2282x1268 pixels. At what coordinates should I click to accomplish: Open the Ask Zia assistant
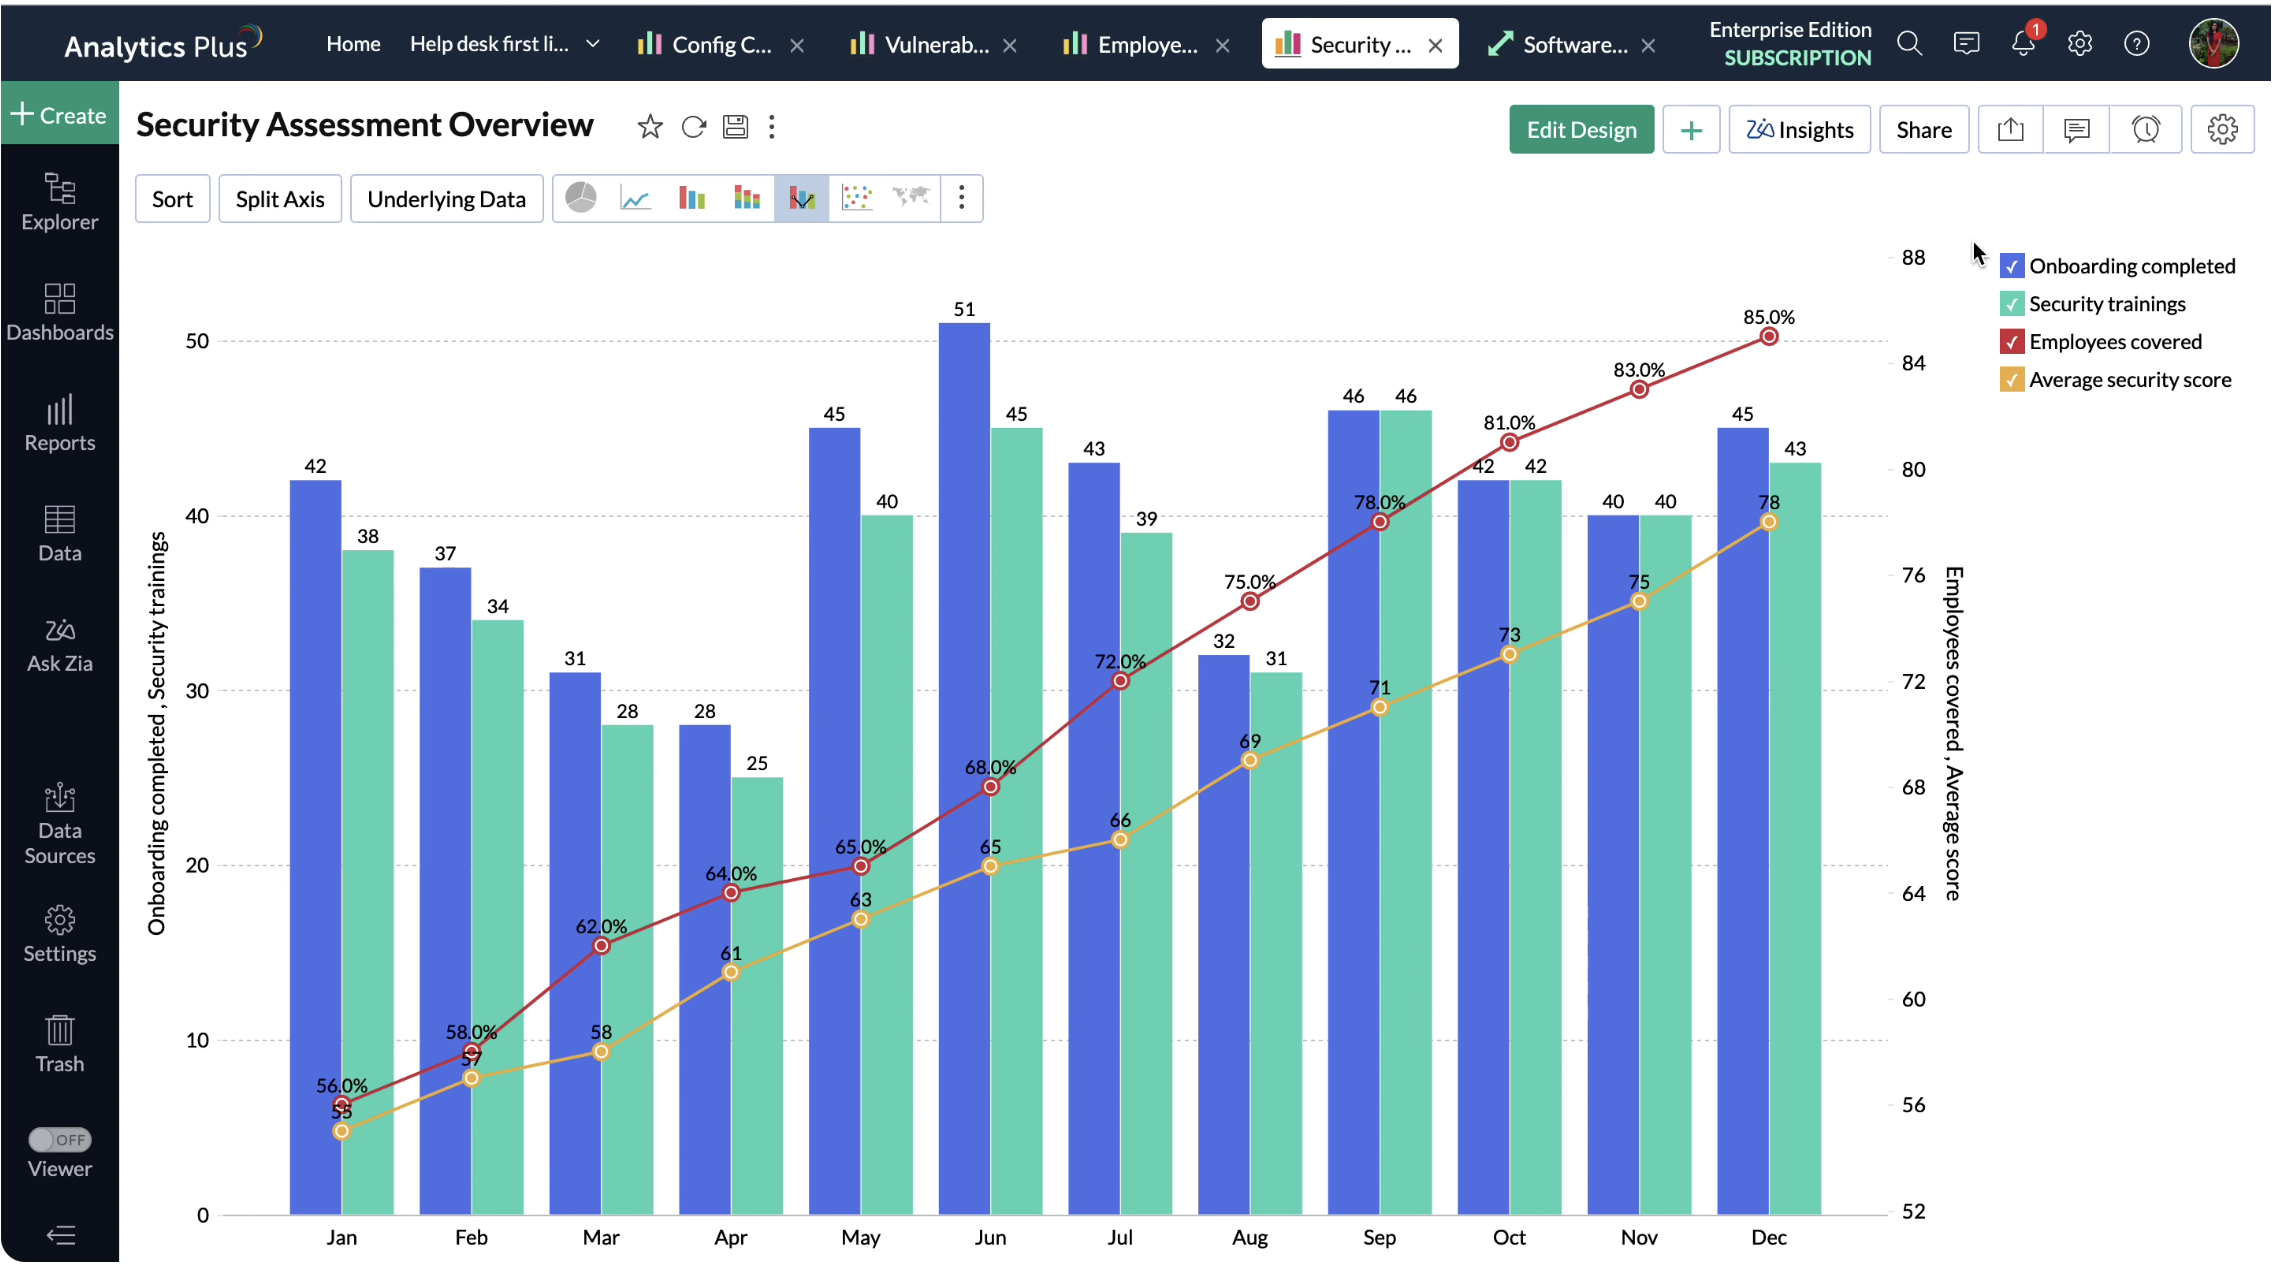tap(60, 645)
